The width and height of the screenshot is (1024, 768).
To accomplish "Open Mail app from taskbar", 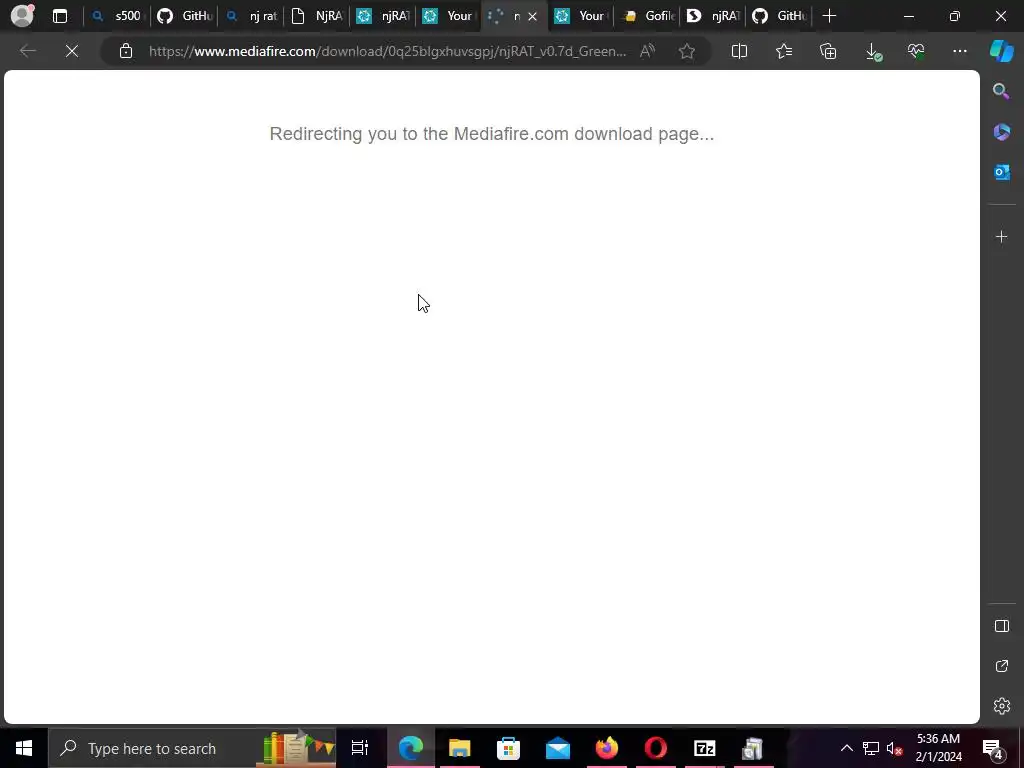I will click(x=558, y=748).
